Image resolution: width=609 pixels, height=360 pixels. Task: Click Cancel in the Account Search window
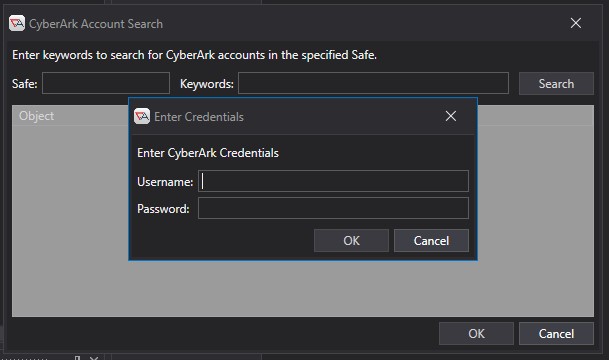click(x=556, y=333)
